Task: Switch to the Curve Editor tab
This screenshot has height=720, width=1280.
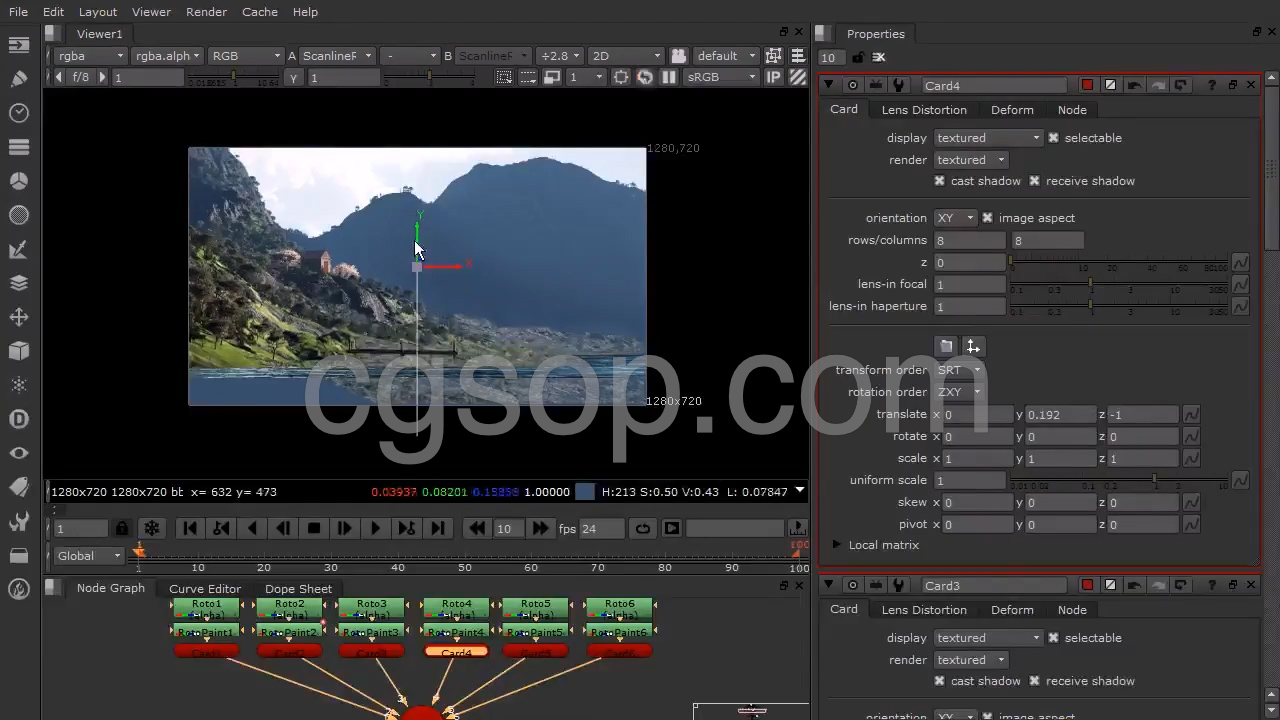Action: click(205, 589)
